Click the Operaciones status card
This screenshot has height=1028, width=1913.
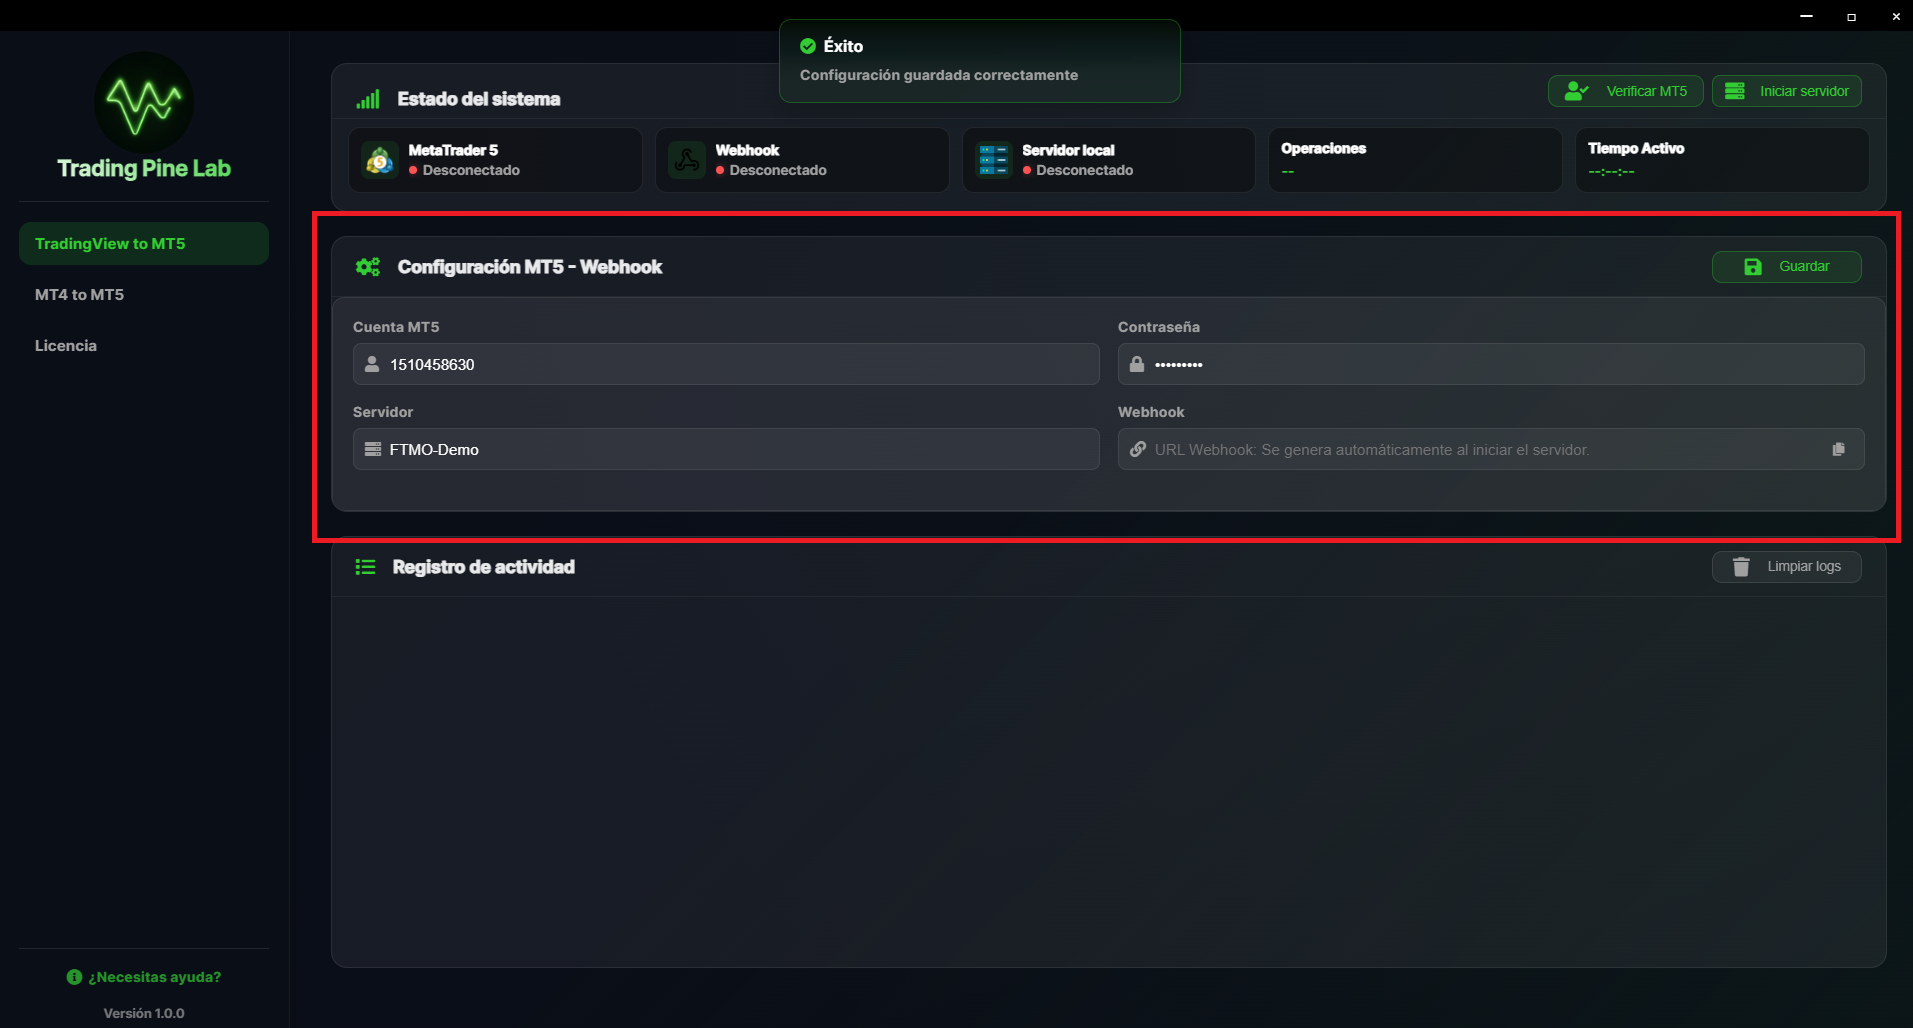1415,160
